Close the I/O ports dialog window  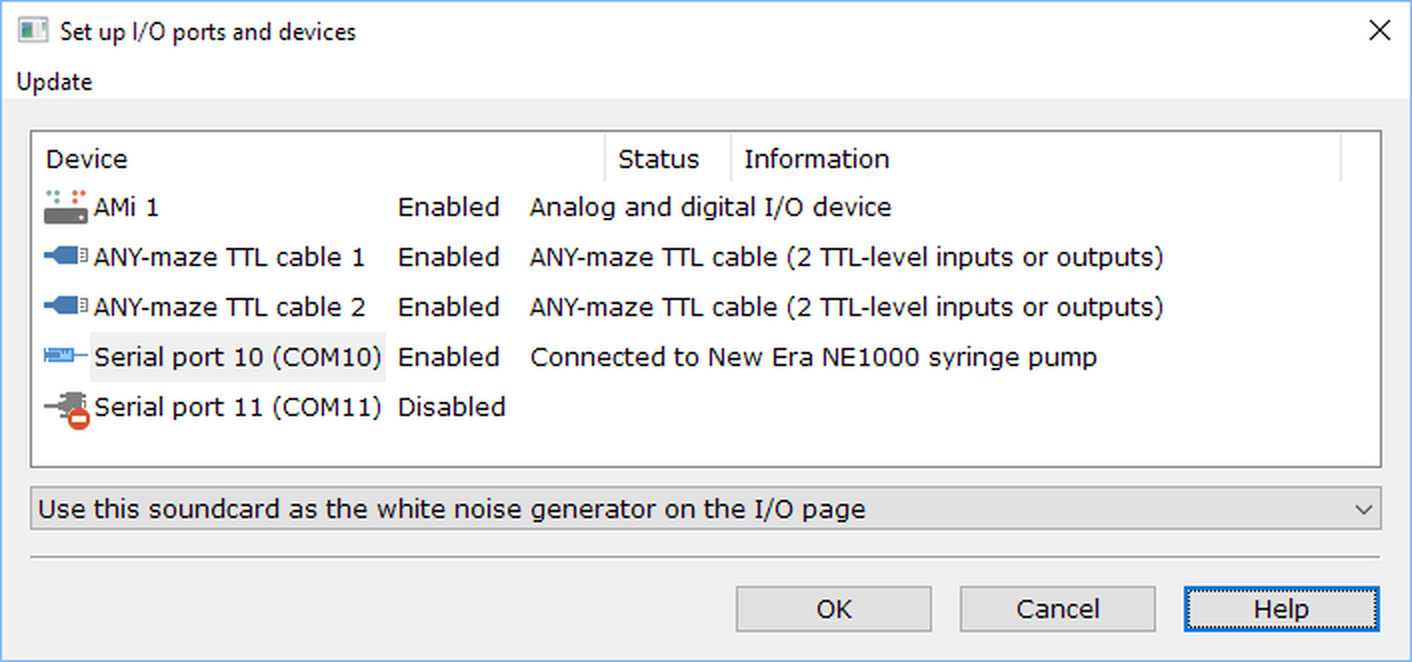pyautogui.click(x=1379, y=31)
